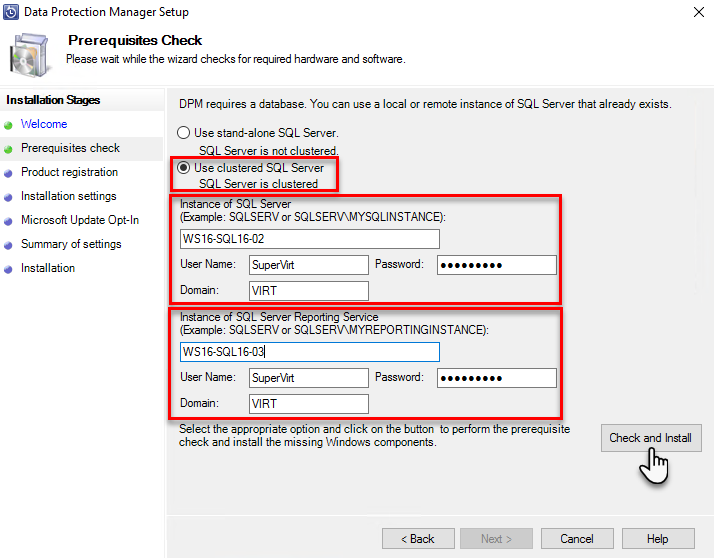714x558 pixels.
Task: Click the 'SQL Server is not clustered.' text
Action: [269, 151]
